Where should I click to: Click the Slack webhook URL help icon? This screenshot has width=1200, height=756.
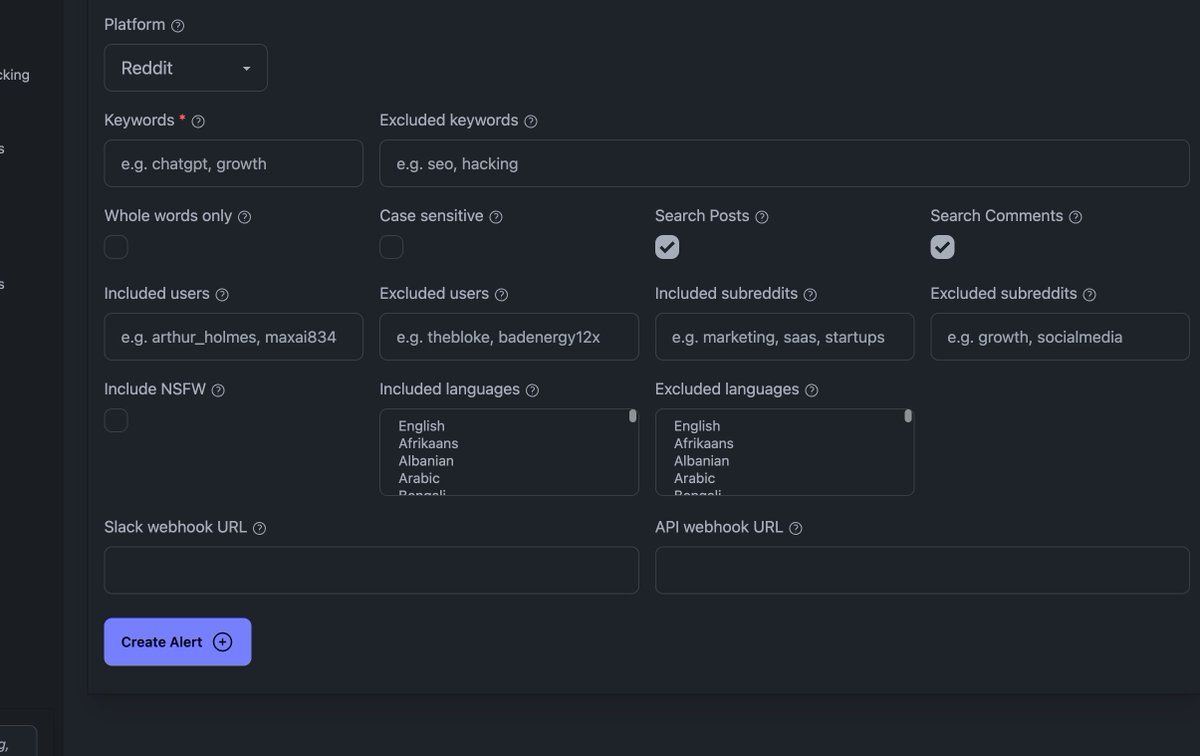[259, 527]
